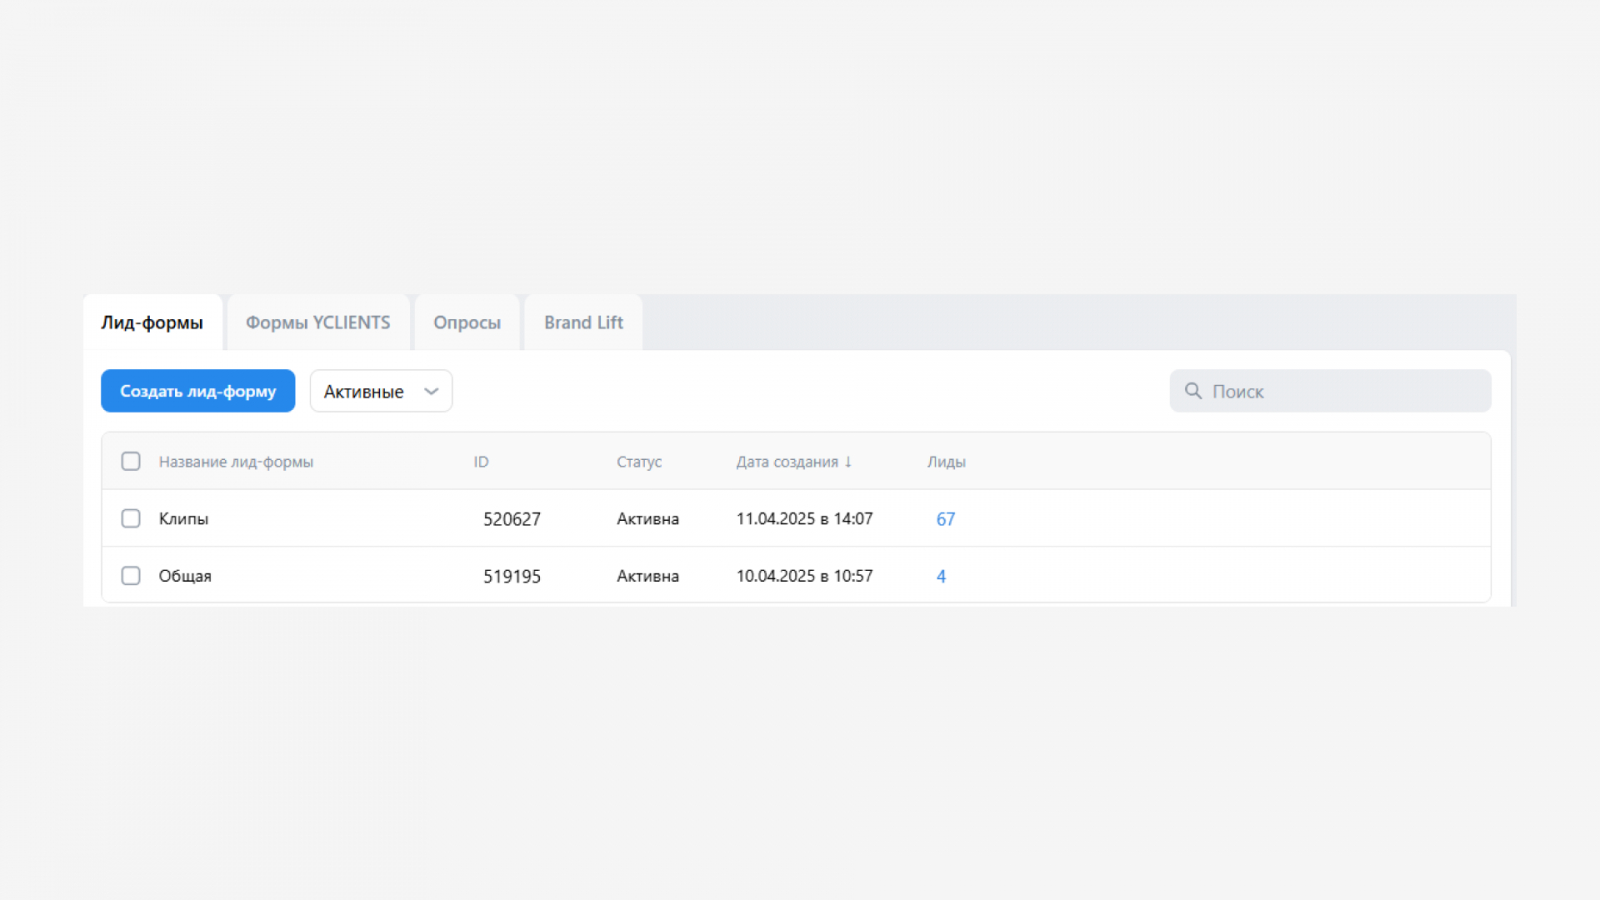Click the ID column header
The width and height of the screenshot is (1600, 900).
click(x=481, y=462)
